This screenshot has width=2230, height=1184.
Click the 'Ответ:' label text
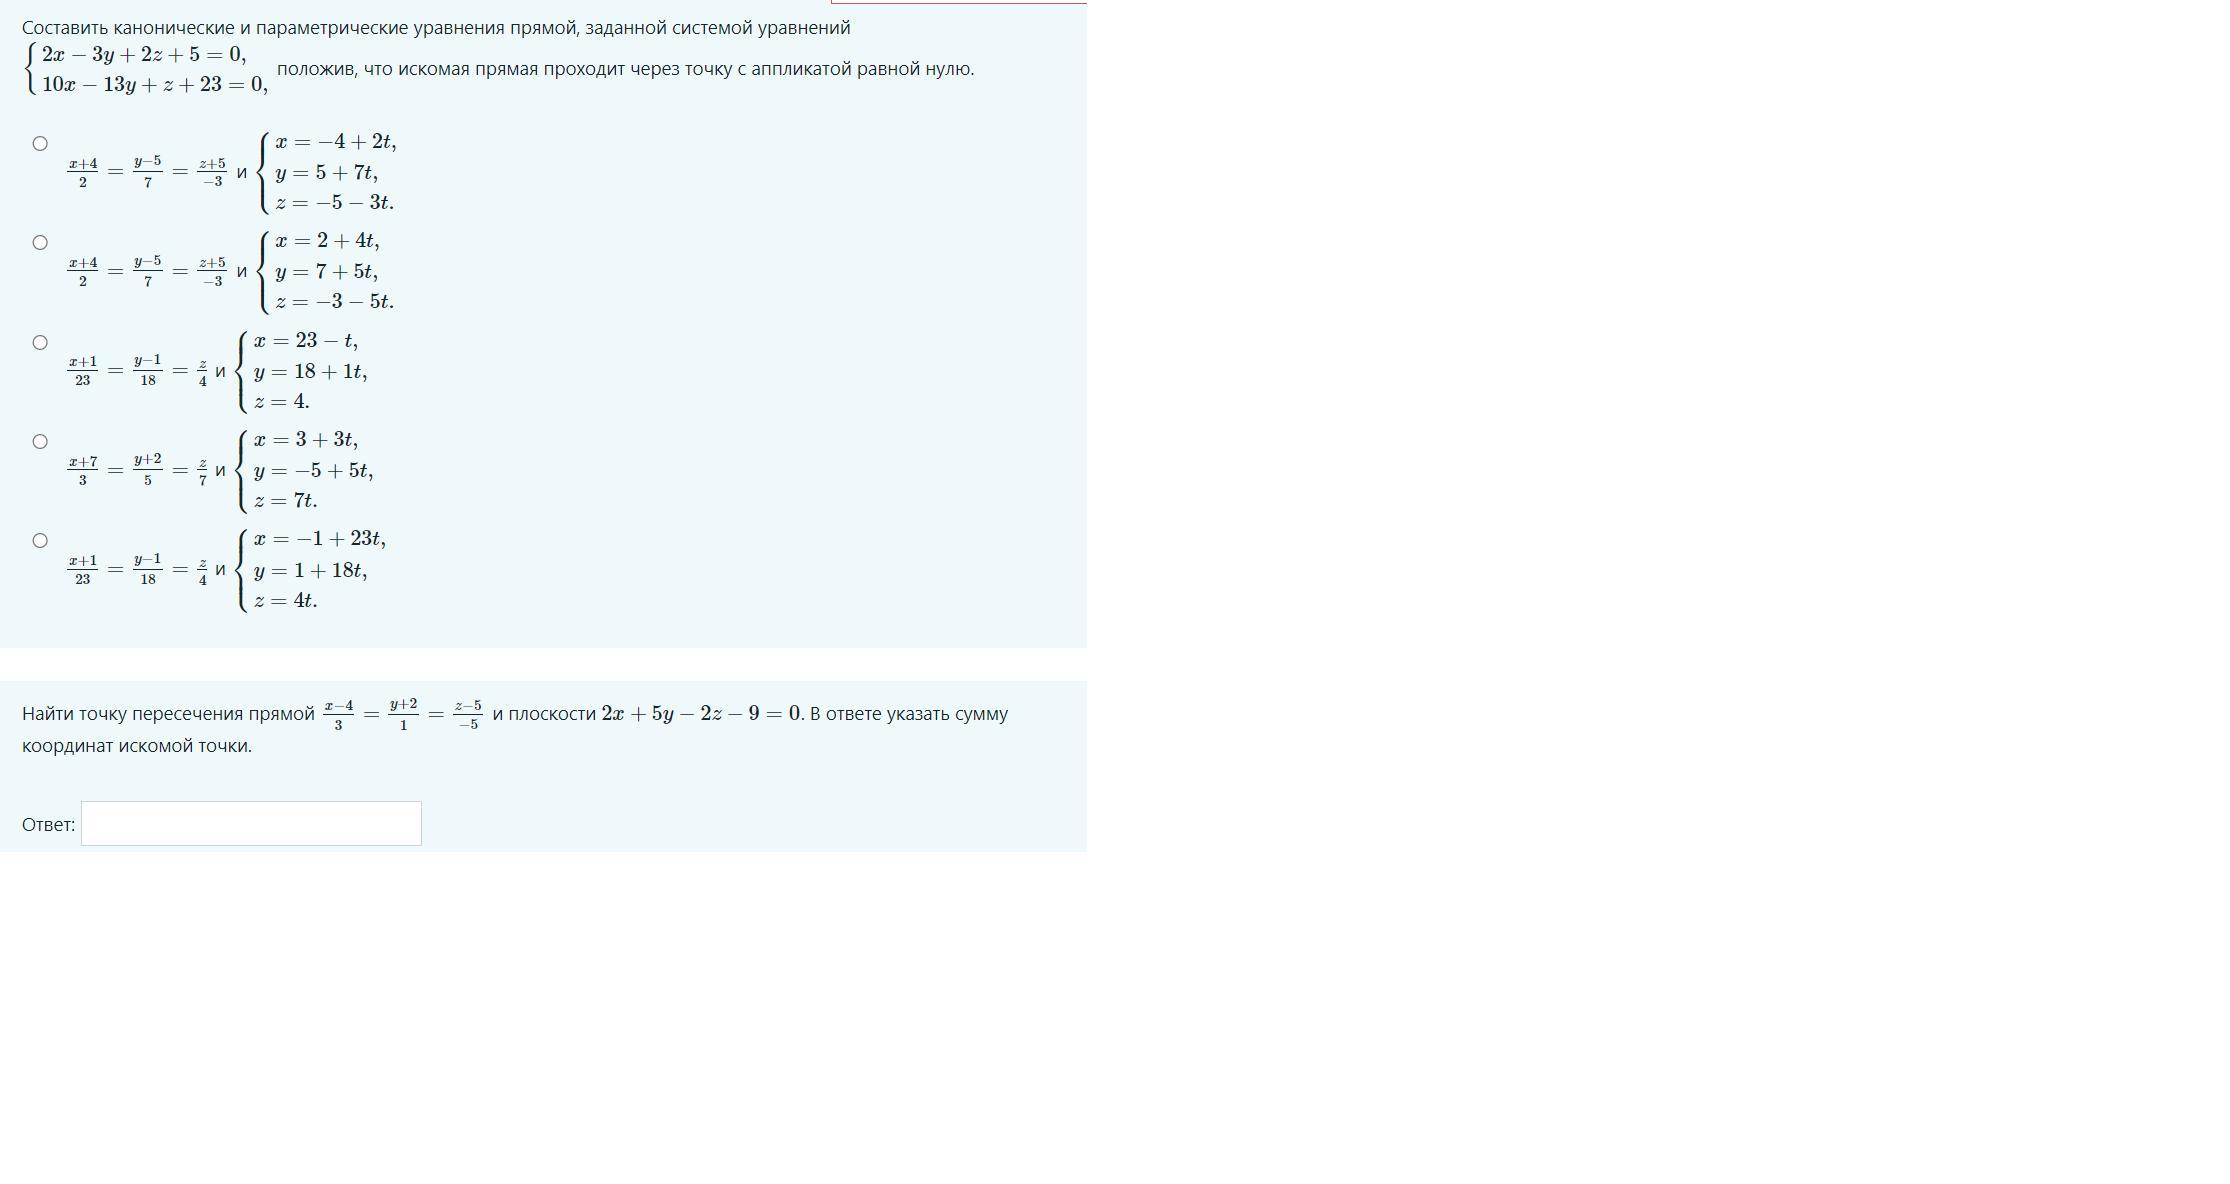click(x=48, y=824)
